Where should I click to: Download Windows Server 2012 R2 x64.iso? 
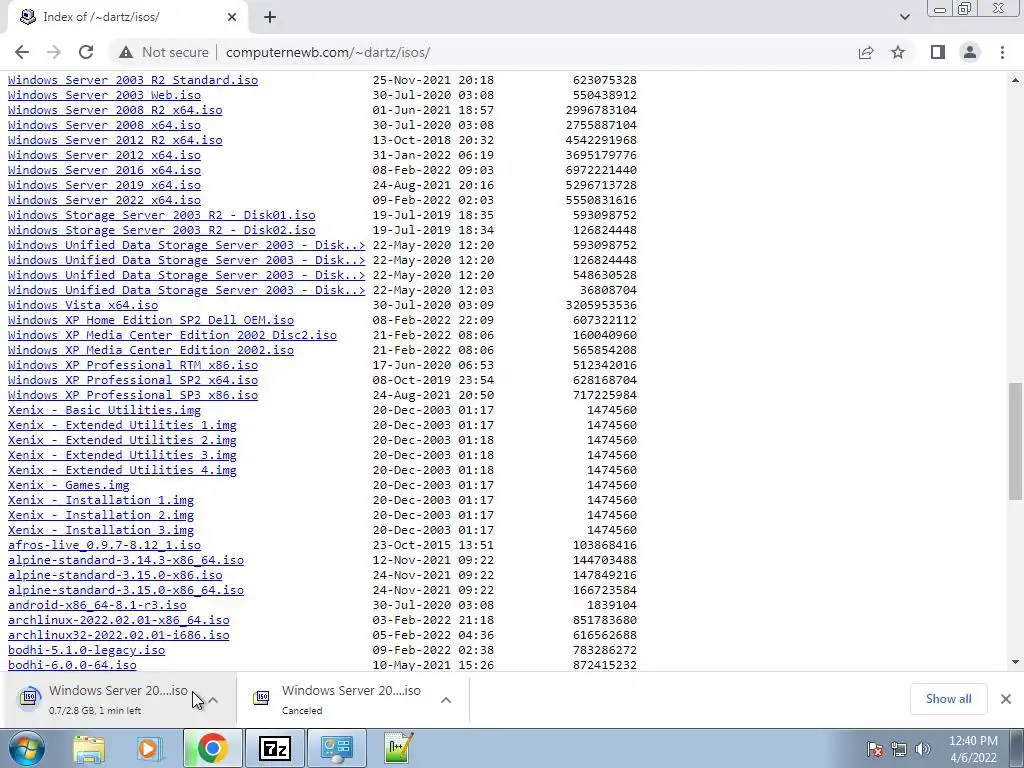click(115, 140)
